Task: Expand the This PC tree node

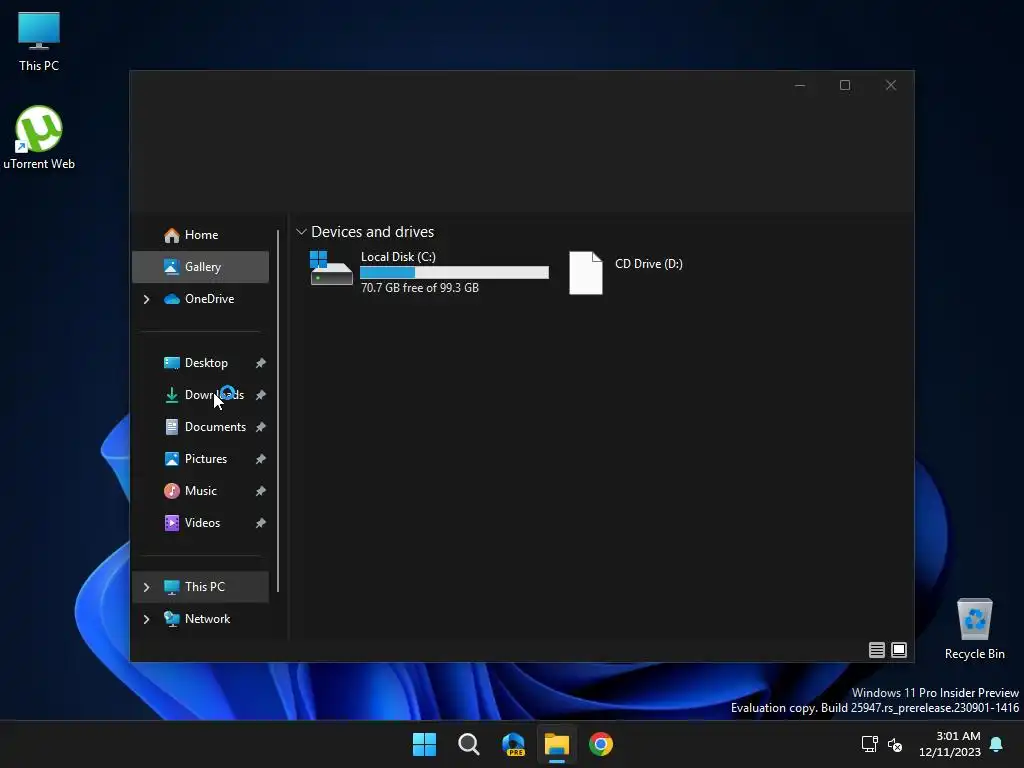Action: [x=146, y=587]
